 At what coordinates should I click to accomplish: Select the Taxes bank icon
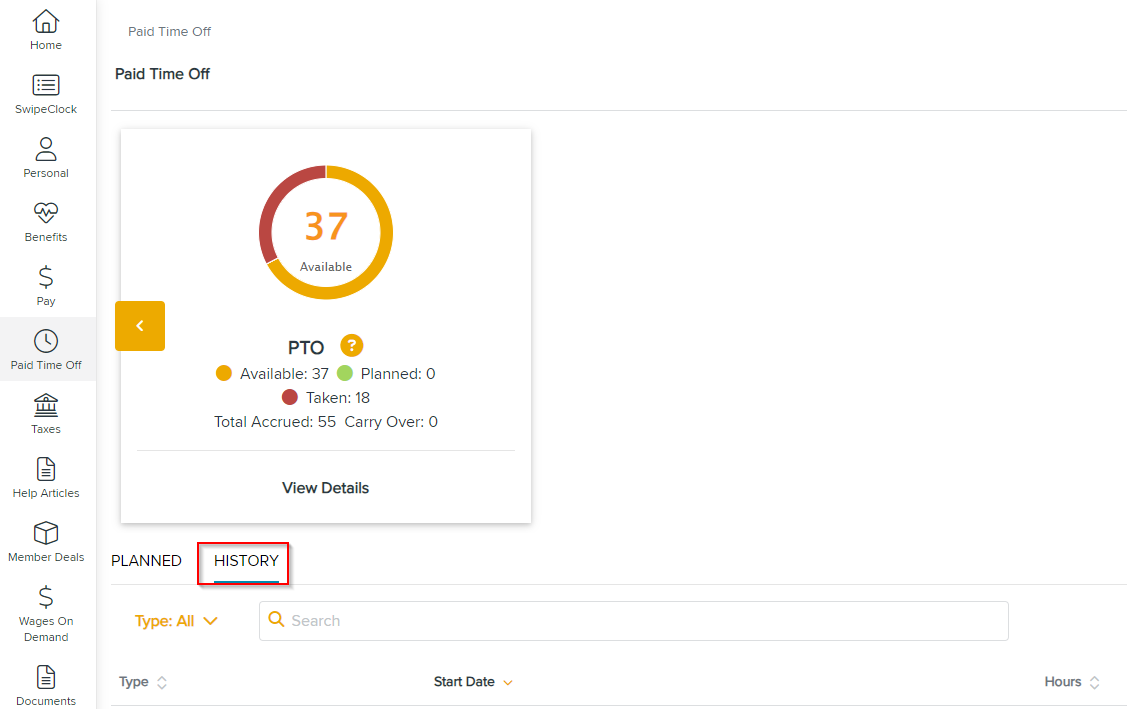click(x=45, y=406)
